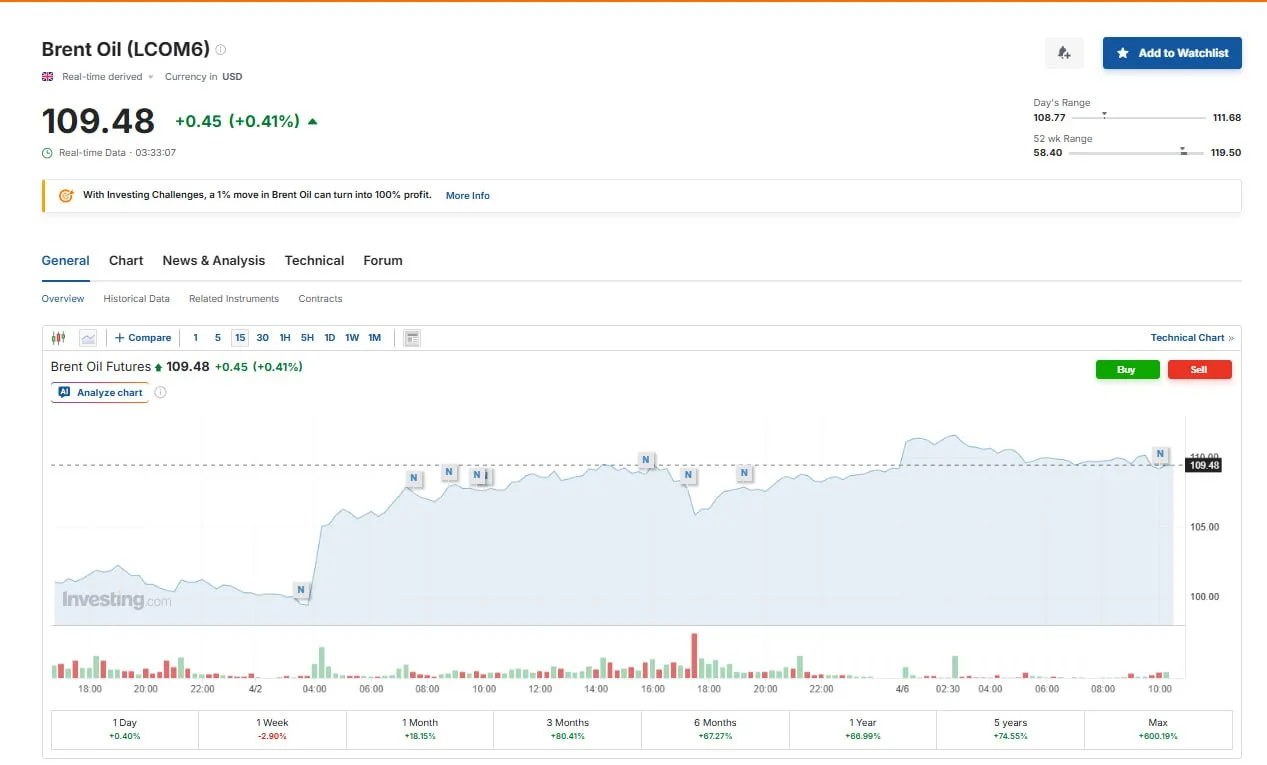
Task: Click the create alert bell icon
Action: coord(1064,53)
